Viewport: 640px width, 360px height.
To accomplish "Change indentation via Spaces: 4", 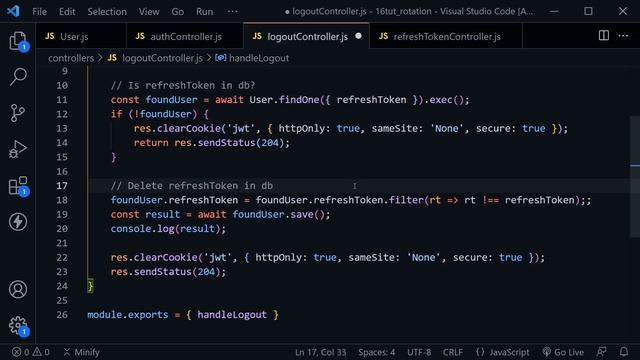I will tap(377, 352).
